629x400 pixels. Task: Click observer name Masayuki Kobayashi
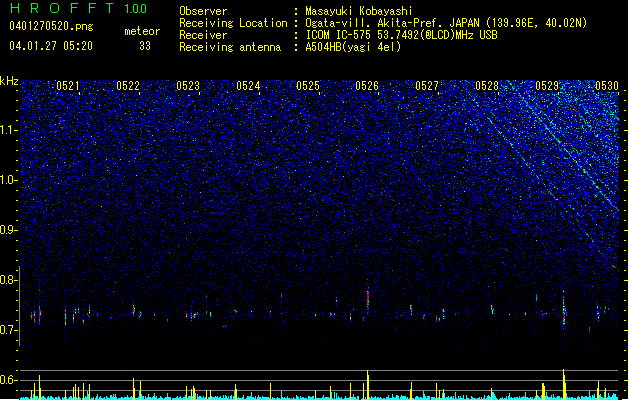click(359, 11)
